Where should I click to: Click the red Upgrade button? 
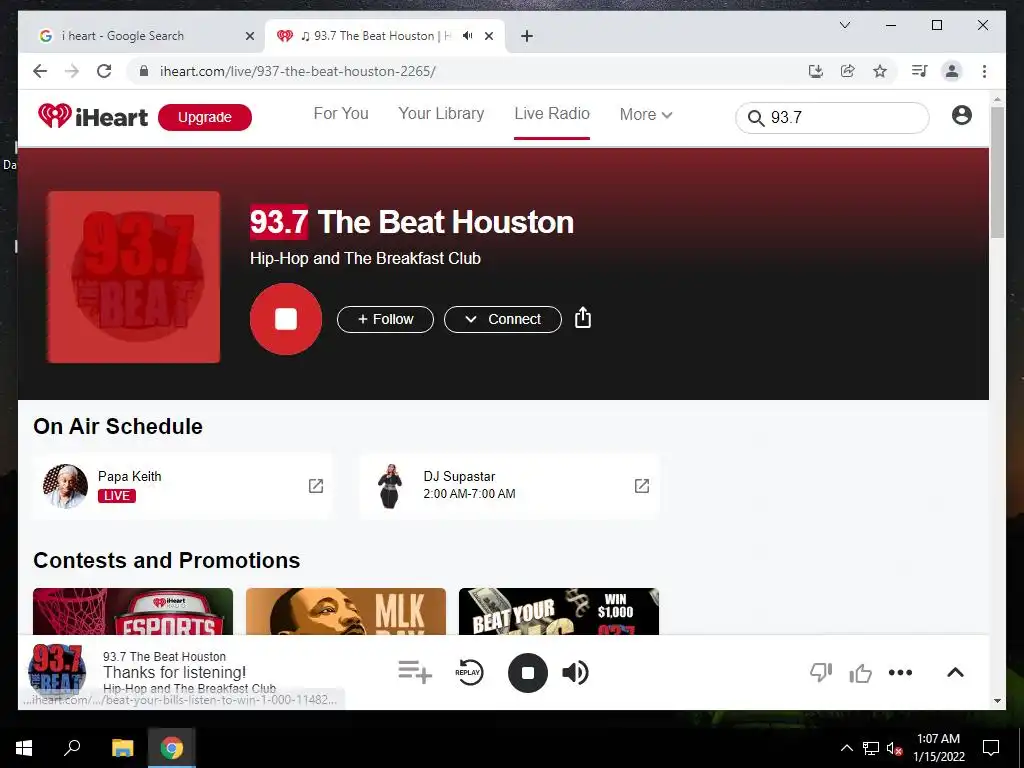pyautogui.click(x=204, y=118)
